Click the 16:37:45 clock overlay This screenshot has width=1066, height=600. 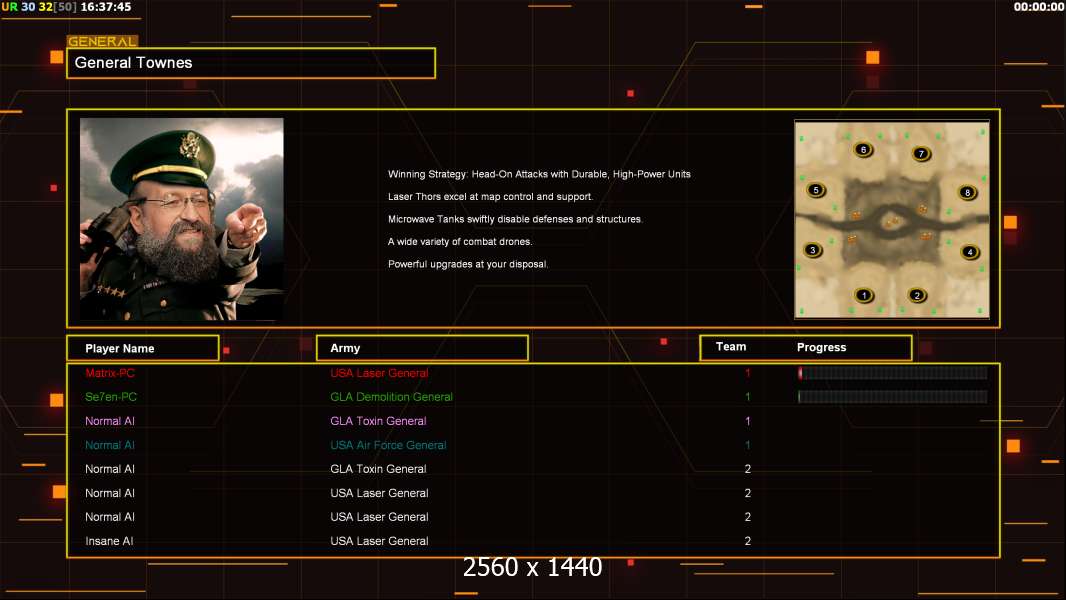pyautogui.click(x=106, y=7)
